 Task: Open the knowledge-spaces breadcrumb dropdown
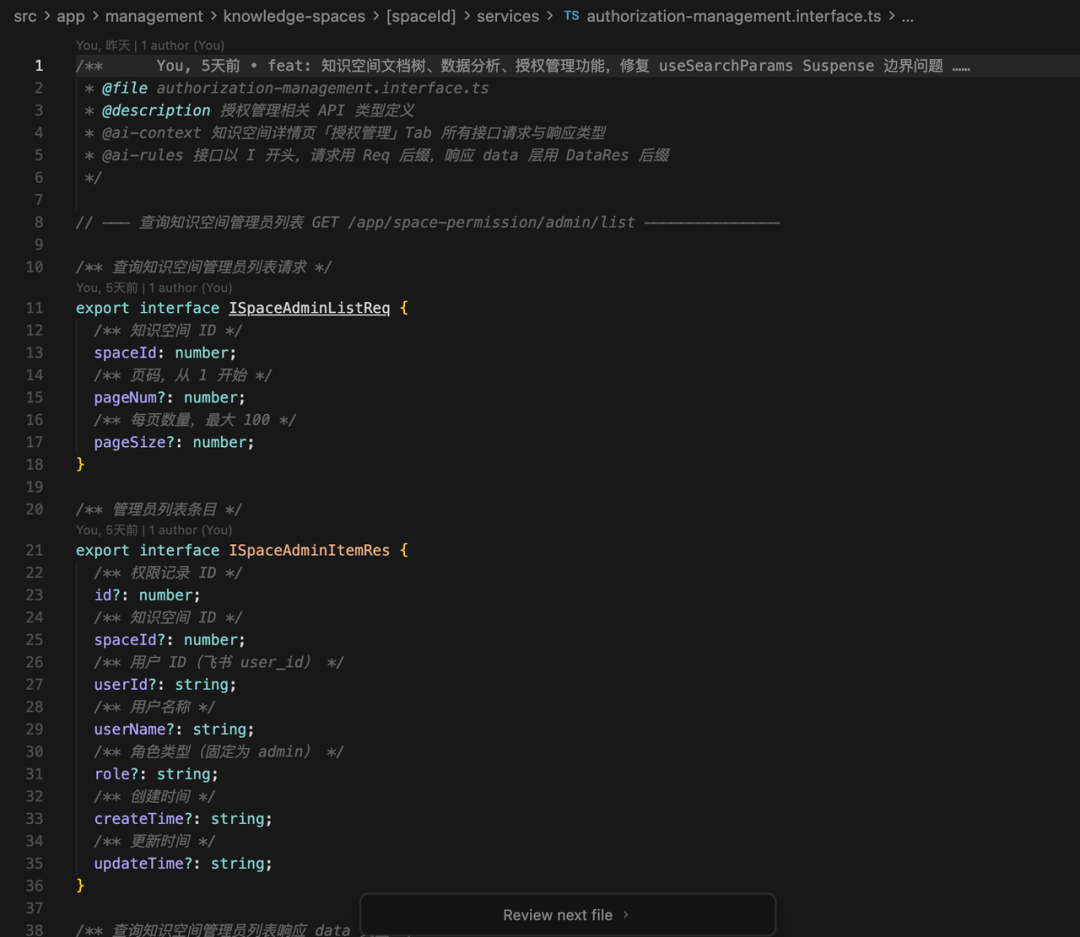pos(294,16)
